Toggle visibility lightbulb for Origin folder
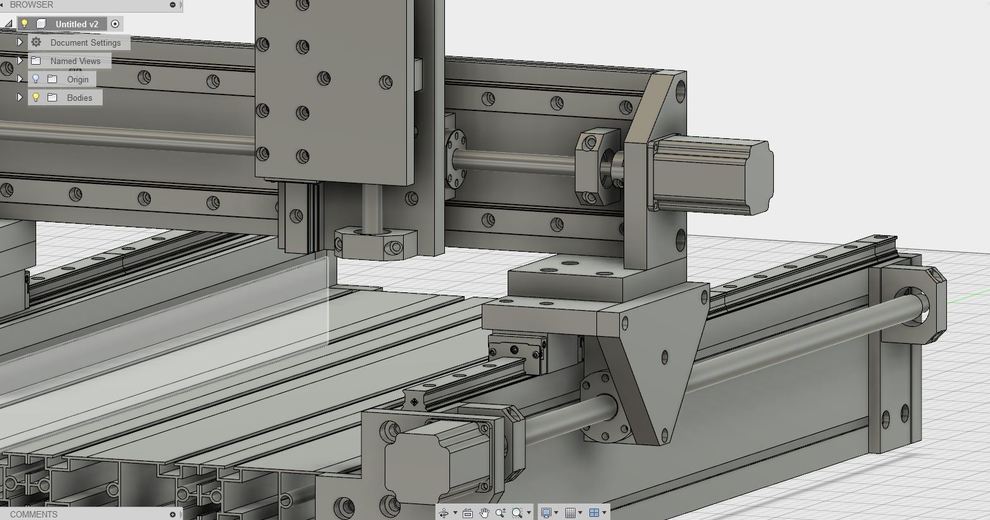The image size is (990, 520). click(x=36, y=79)
